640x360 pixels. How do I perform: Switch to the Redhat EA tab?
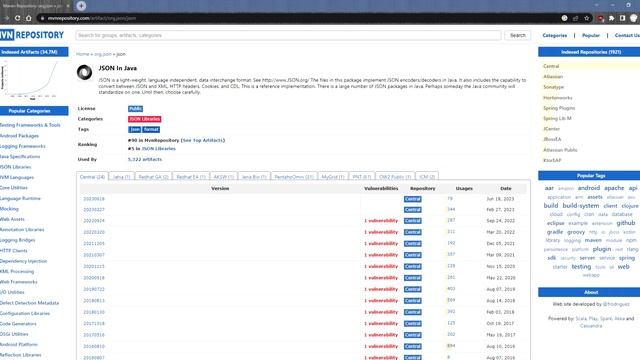click(x=191, y=177)
